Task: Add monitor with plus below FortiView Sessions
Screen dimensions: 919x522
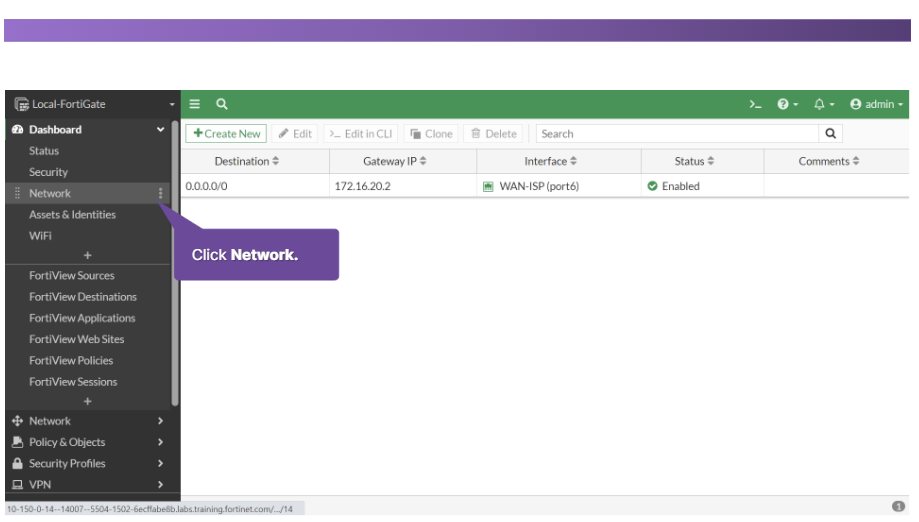Action: pos(87,401)
